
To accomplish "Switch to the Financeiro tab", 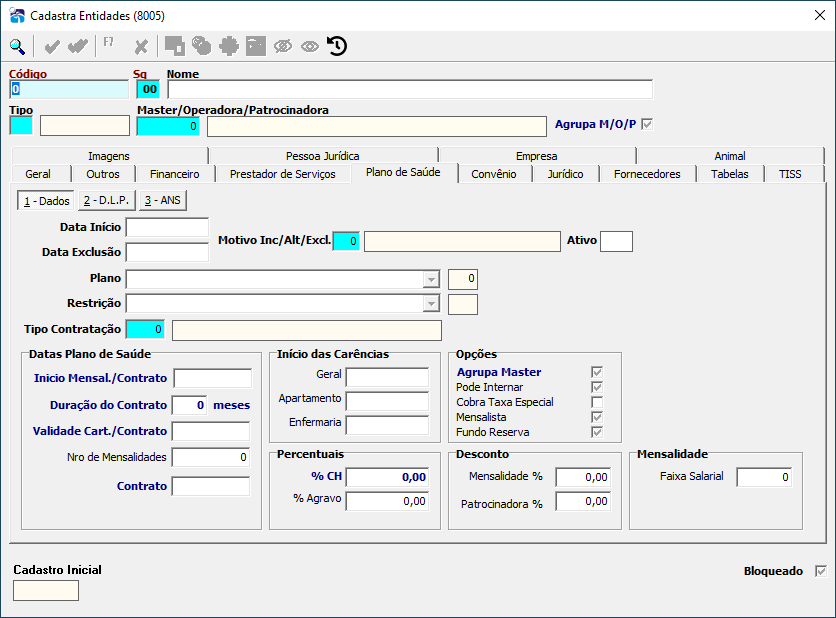I will point(174,174).
